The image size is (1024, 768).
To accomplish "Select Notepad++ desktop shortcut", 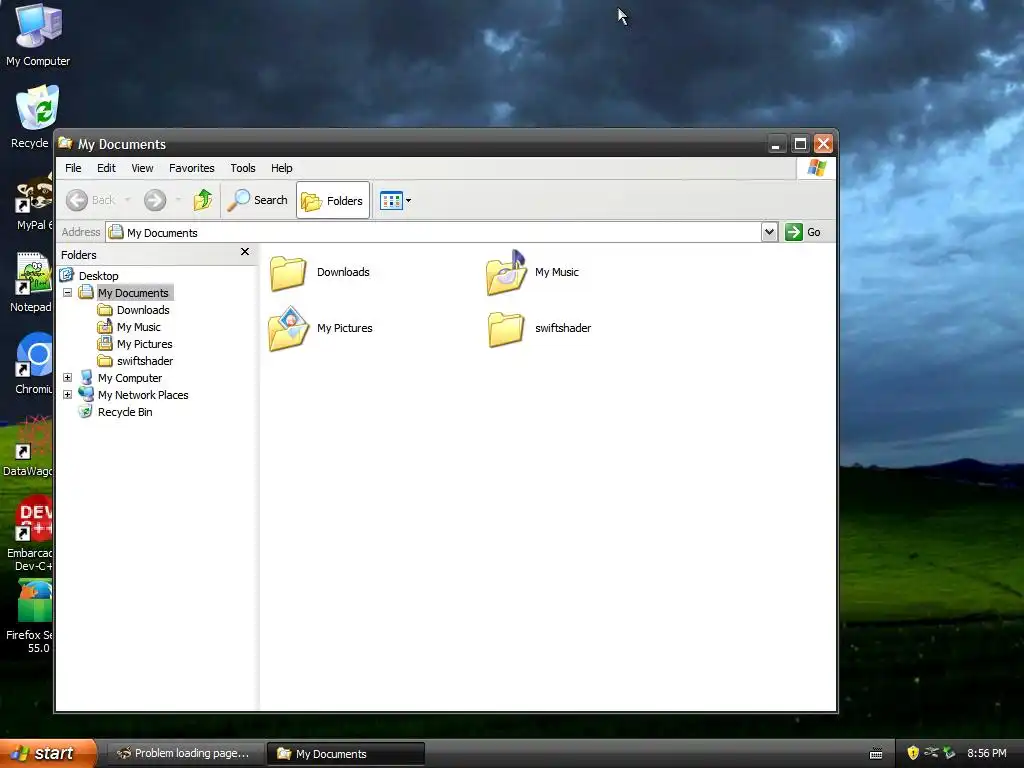I will click(x=31, y=282).
